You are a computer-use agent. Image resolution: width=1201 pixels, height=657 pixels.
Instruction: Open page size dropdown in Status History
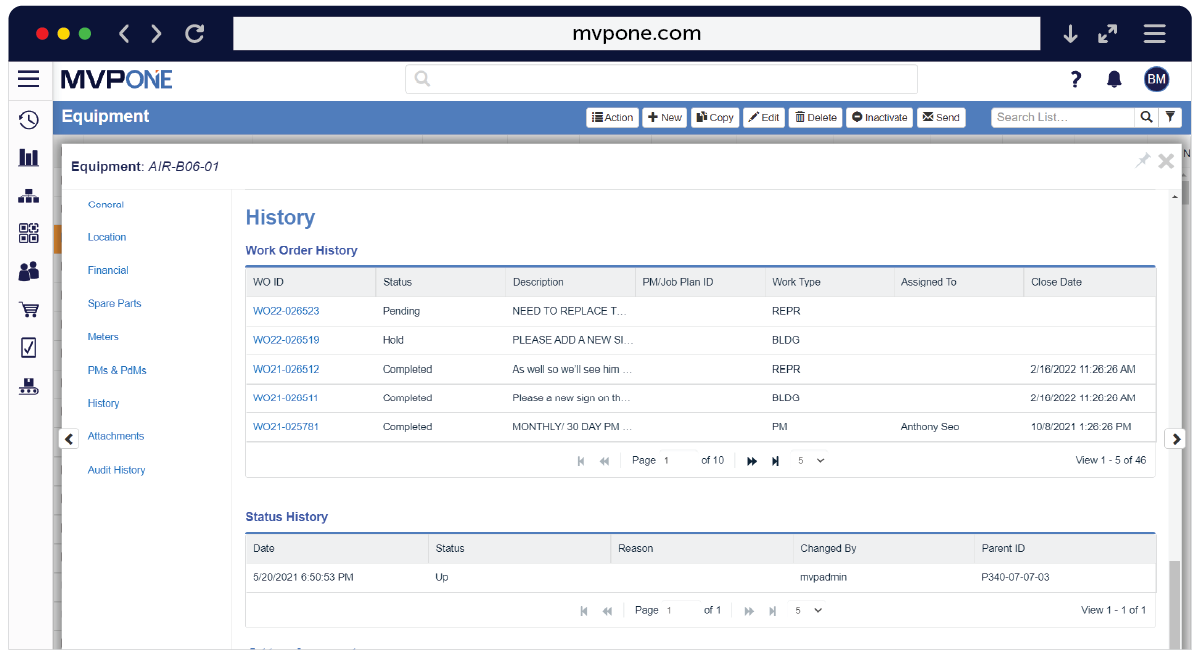pyautogui.click(x=808, y=610)
